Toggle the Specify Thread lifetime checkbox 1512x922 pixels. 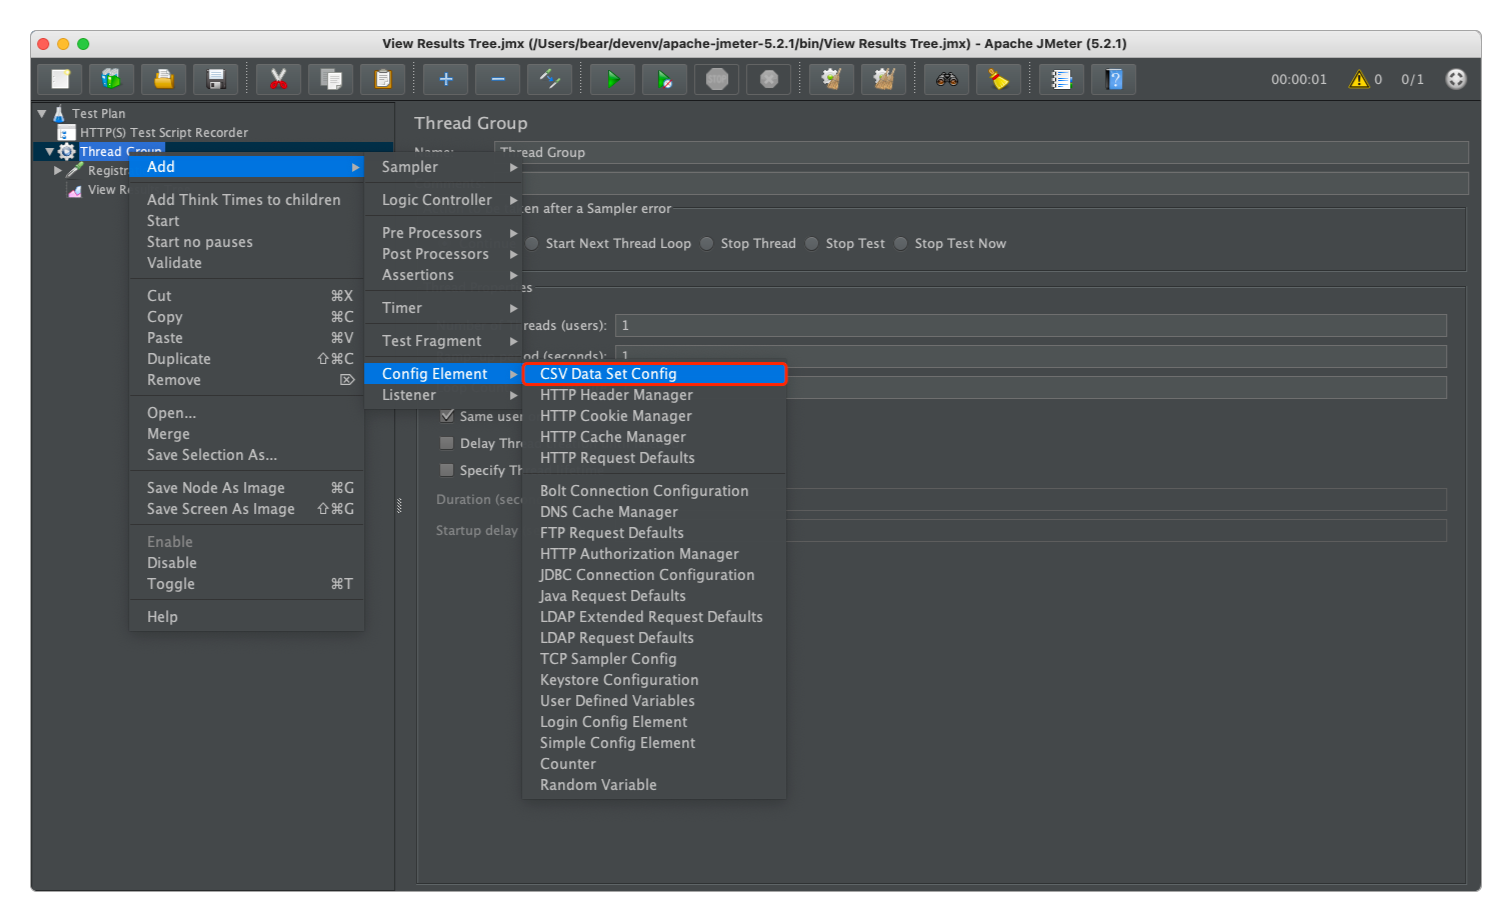click(x=447, y=470)
